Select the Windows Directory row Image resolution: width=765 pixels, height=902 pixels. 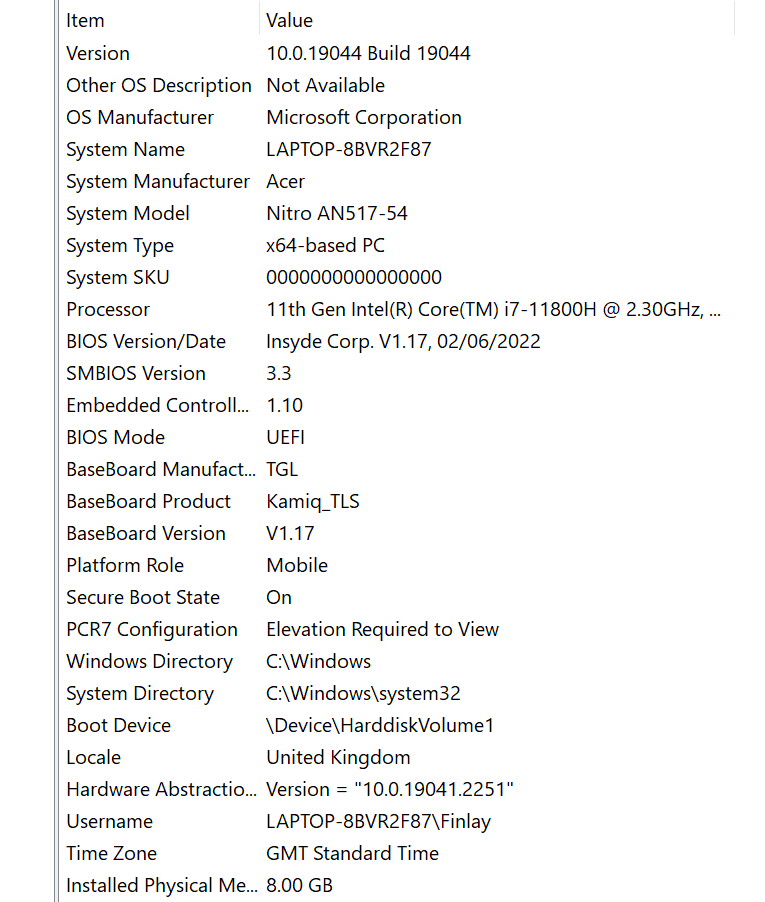tap(397, 662)
